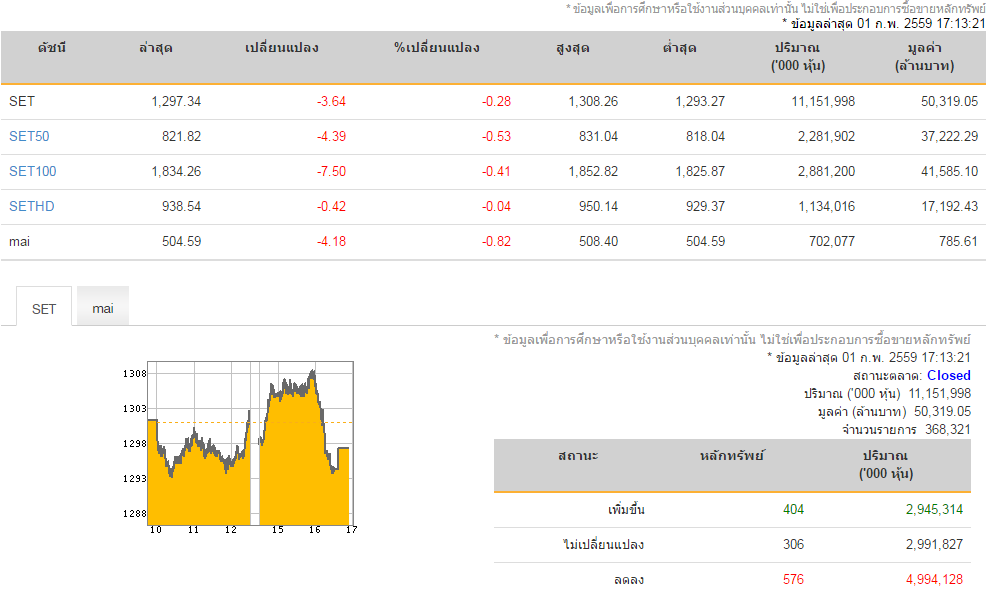Click transaction count 368,321

(x=947, y=429)
